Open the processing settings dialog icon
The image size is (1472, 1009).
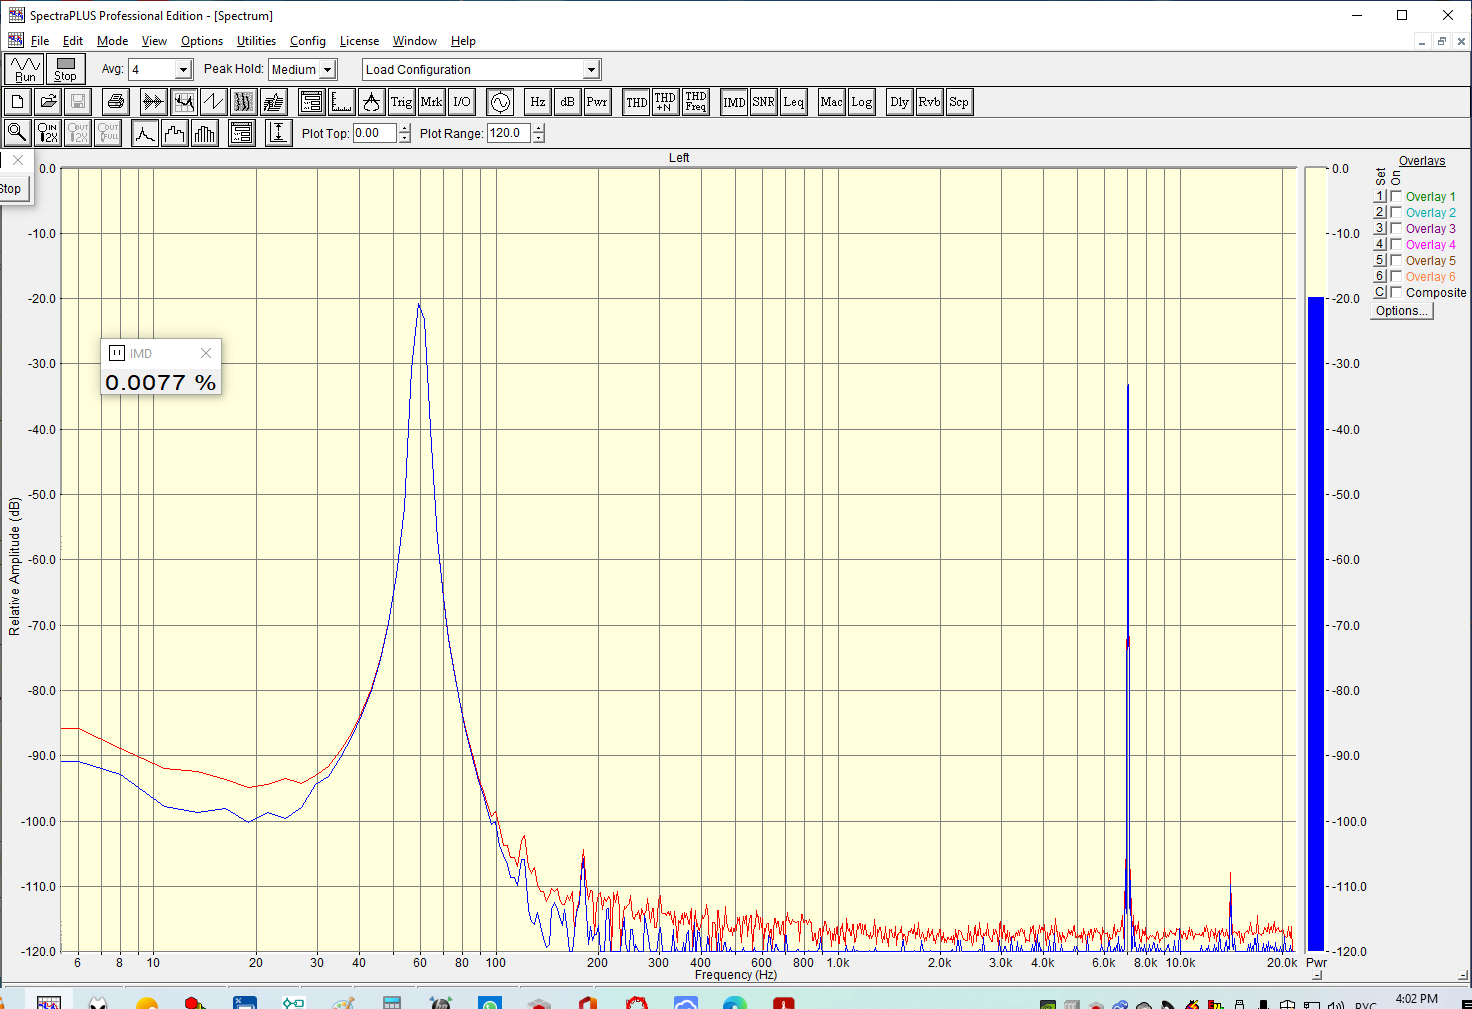pyautogui.click(x=311, y=102)
